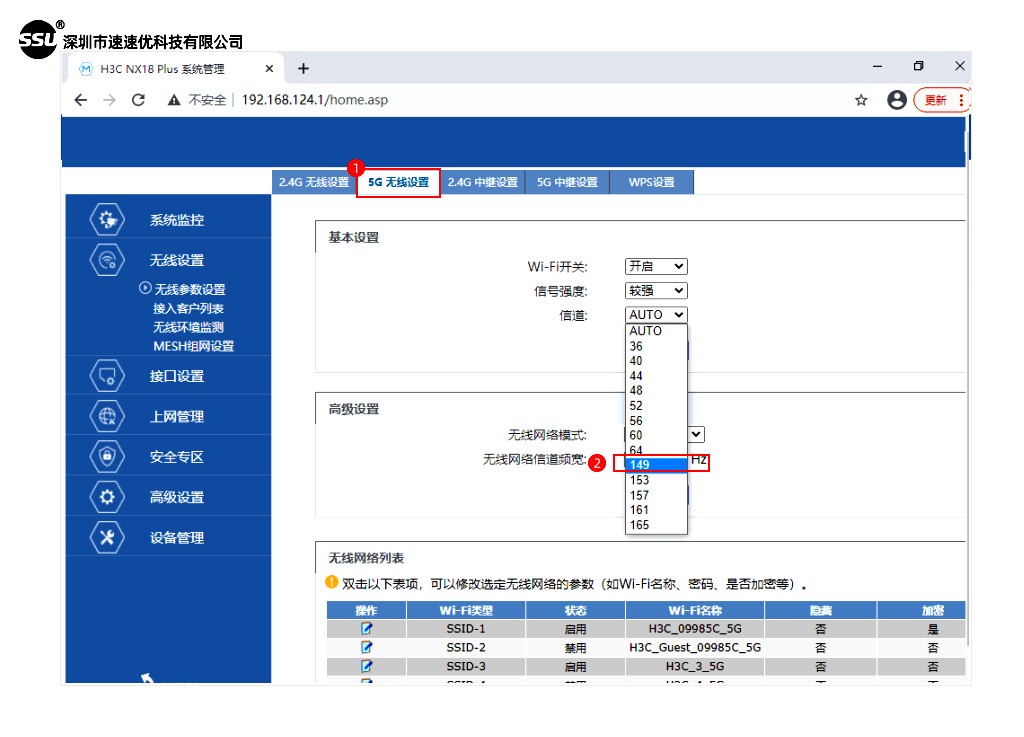Reload the page in browser
The width and height of the screenshot is (1024, 737).
point(139,100)
